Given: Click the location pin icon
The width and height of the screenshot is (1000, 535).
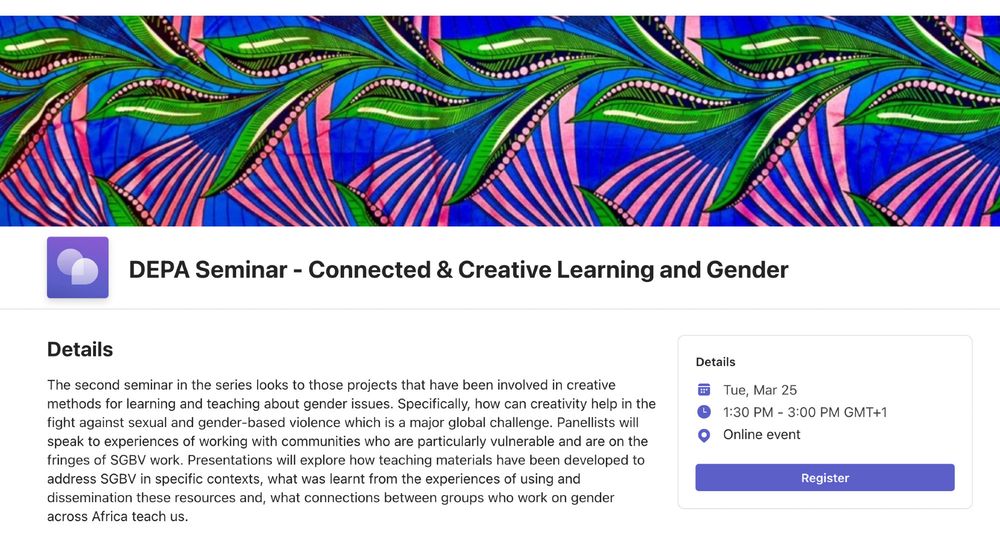Looking at the screenshot, I should (704, 436).
